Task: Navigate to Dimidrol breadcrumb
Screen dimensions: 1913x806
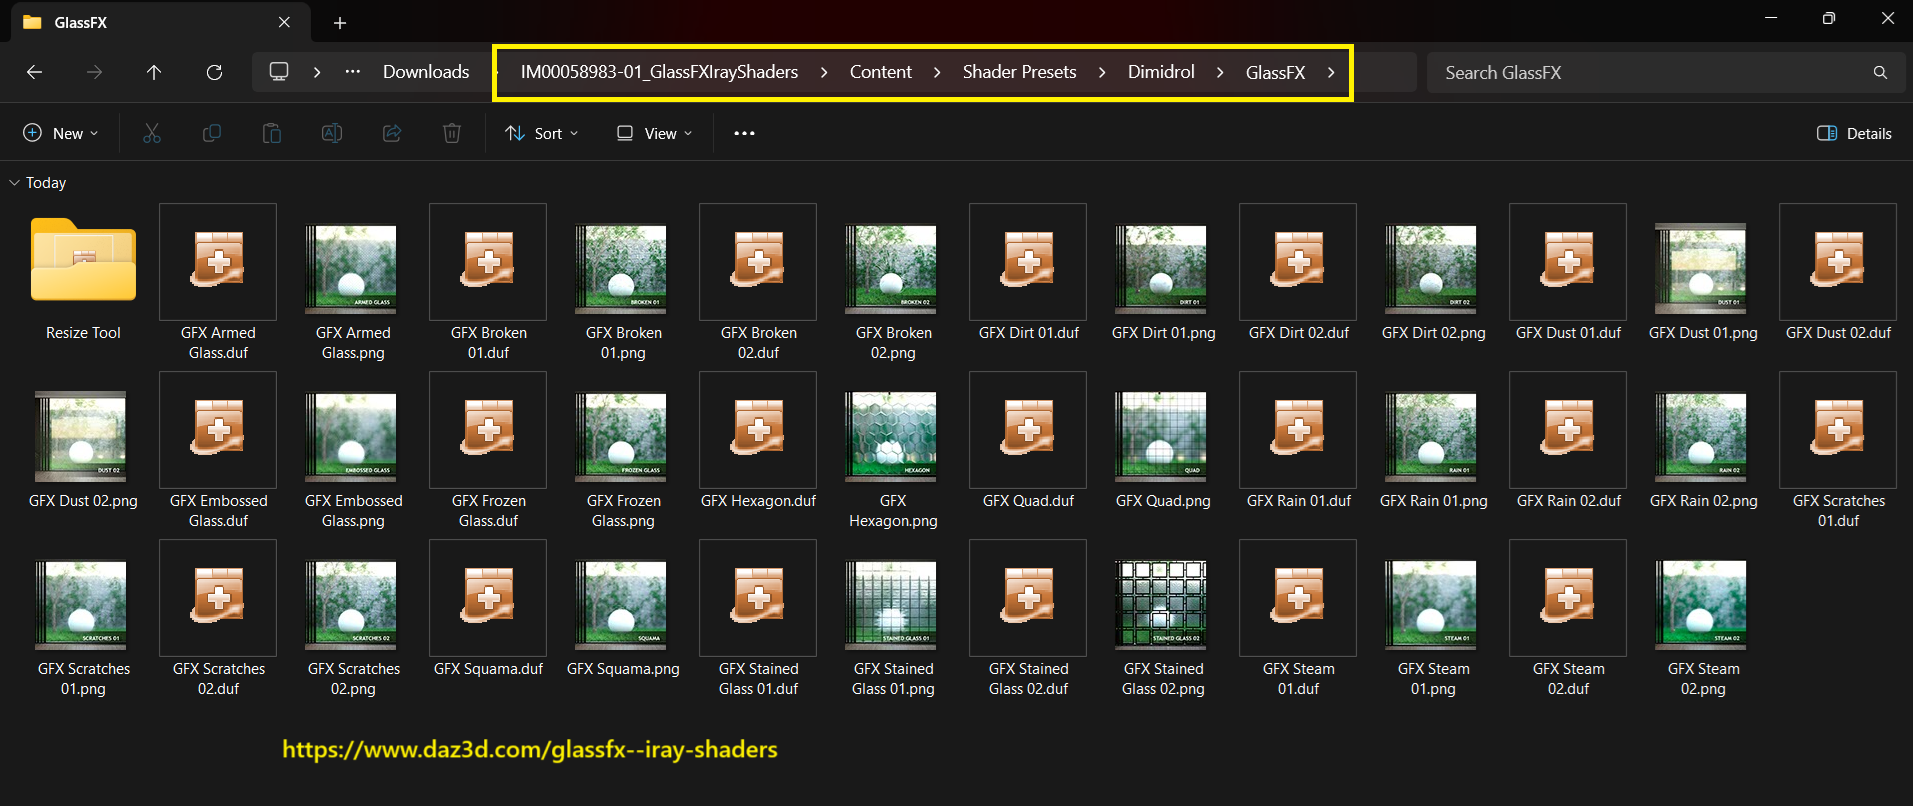Action: [x=1161, y=72]
